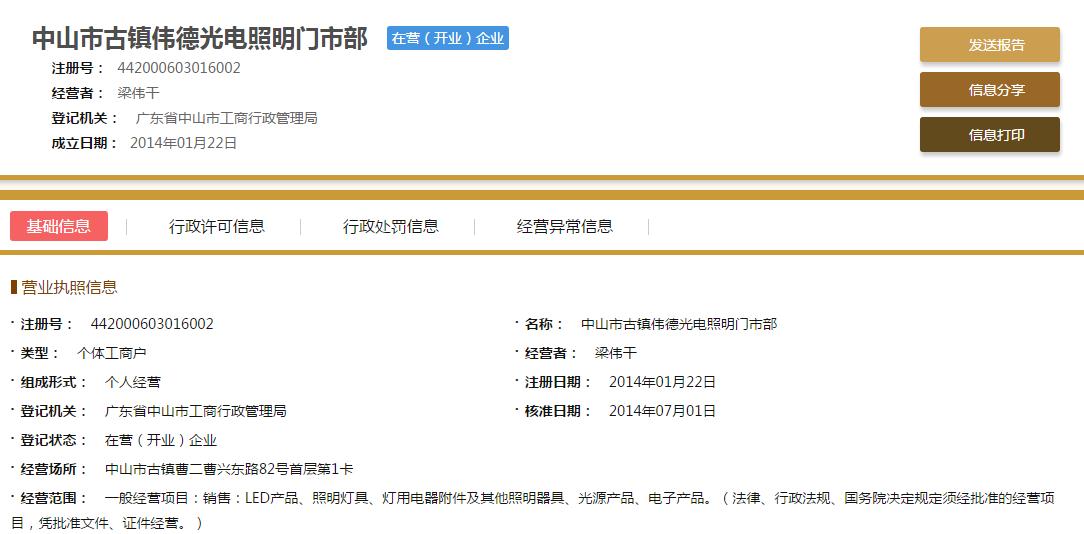Click the 成立日期 value 2014年01月22日
Screen dimensions: 1084x534
click(x=183, y=143)
